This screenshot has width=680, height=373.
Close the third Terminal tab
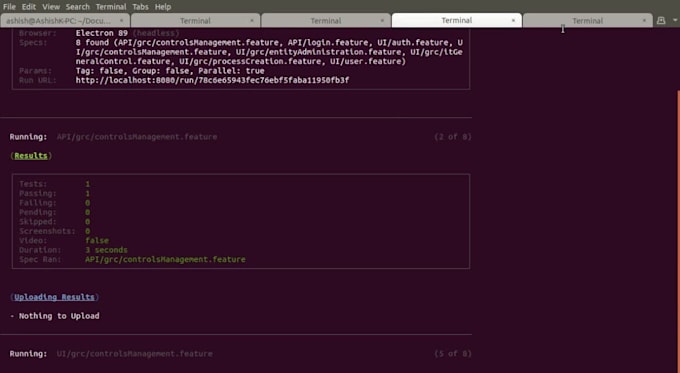pos(382,20)
